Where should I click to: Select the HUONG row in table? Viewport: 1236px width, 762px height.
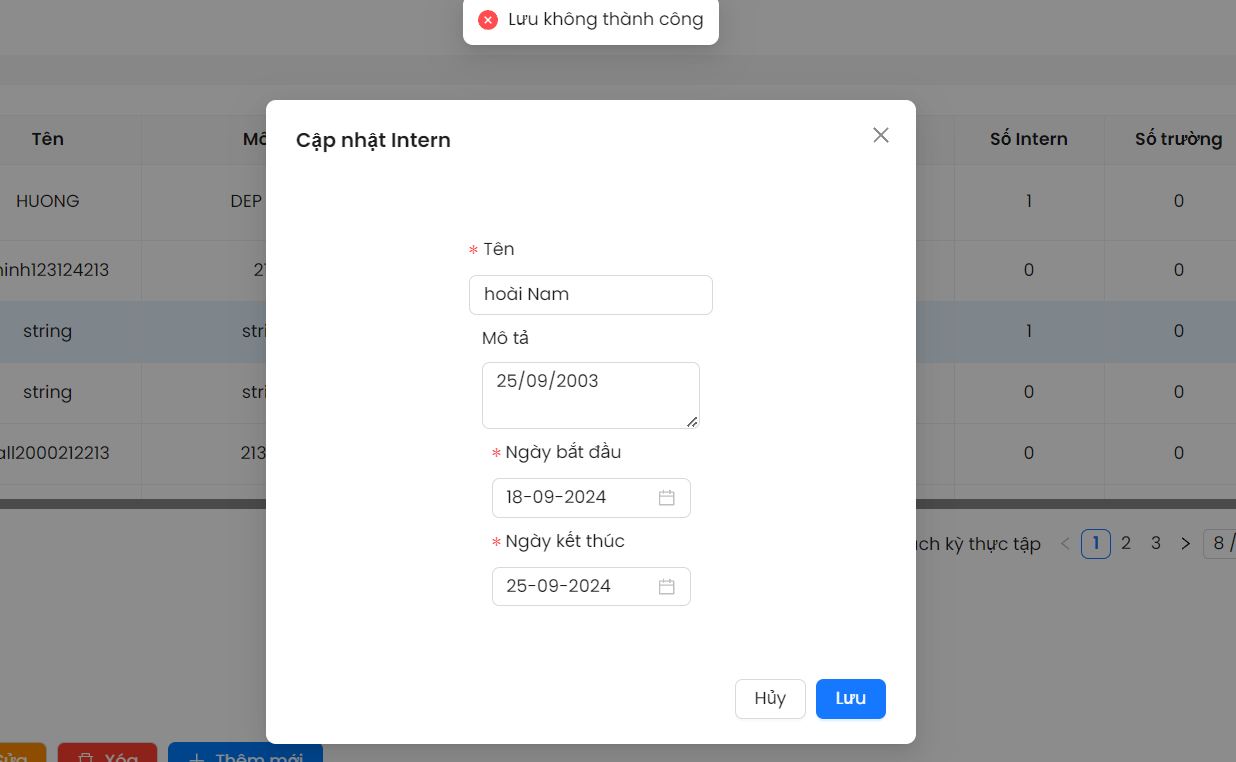pyautogui.click(x=48, y=201)
